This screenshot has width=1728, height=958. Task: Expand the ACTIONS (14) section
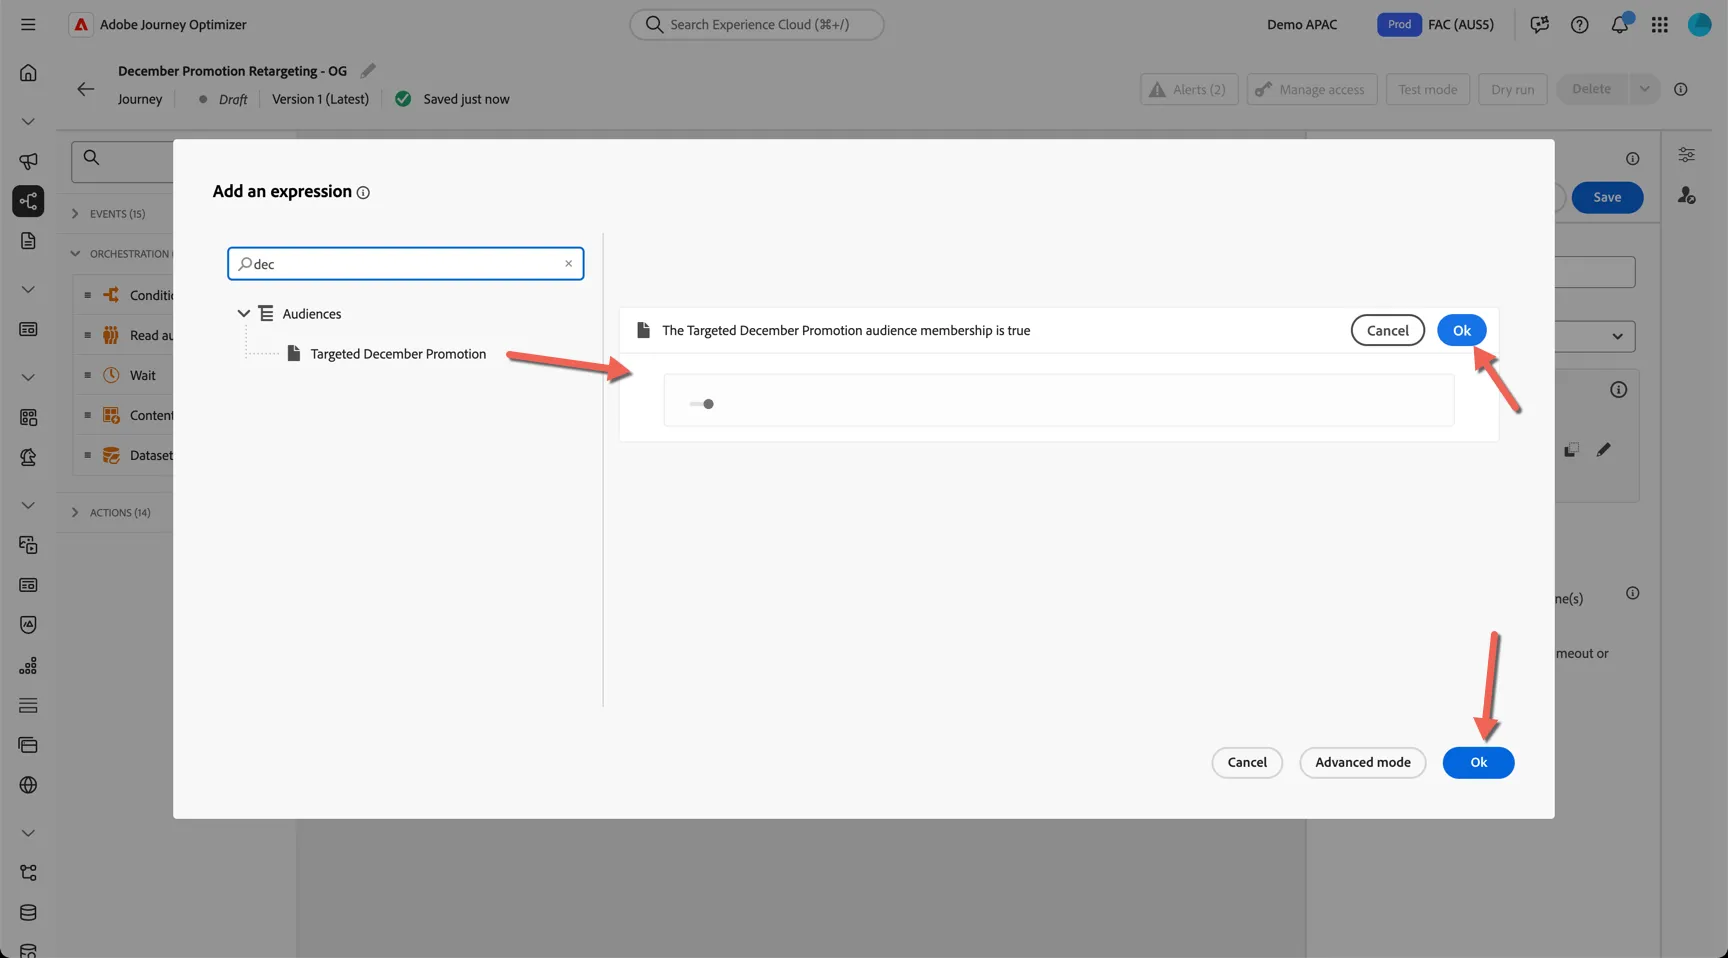(75, 513)
